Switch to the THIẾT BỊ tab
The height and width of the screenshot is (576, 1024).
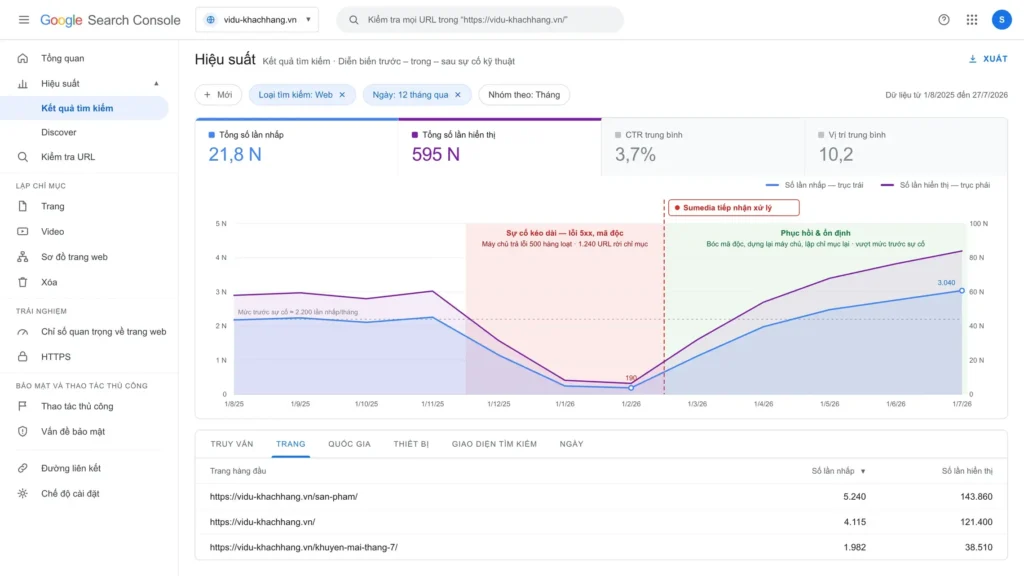(411, 444)
